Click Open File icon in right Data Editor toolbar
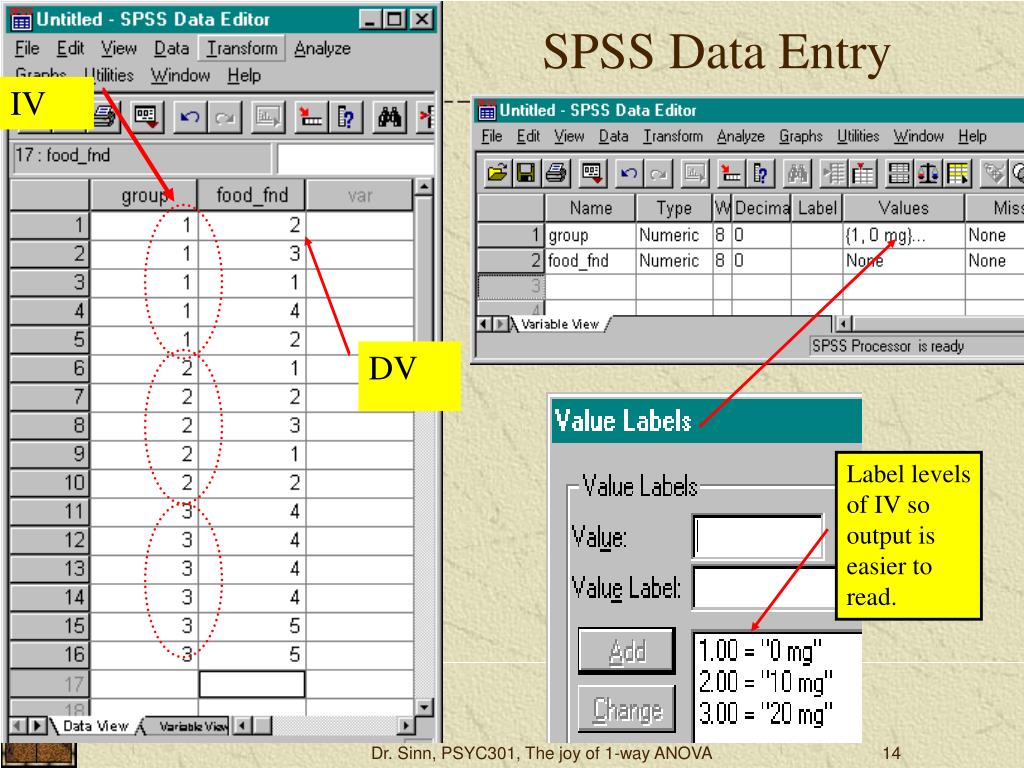Image resolution: width=1024 pixels, height=768 pixels. tap(497, 173)
